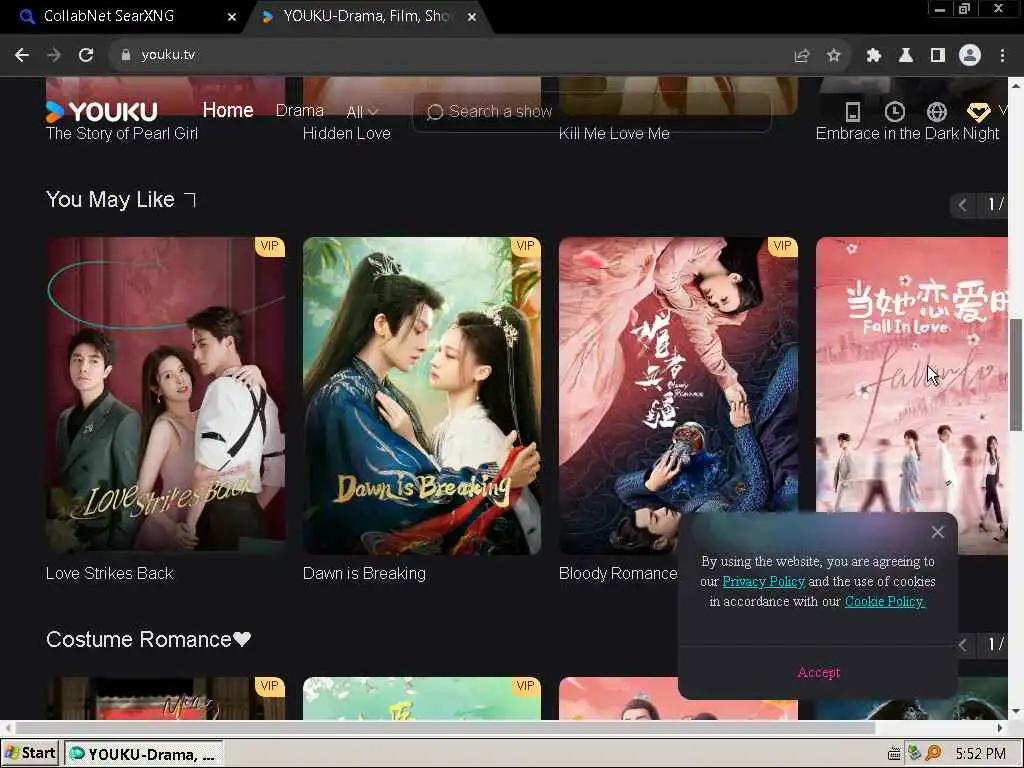Click the Bloody Romance title

[618, 573]
